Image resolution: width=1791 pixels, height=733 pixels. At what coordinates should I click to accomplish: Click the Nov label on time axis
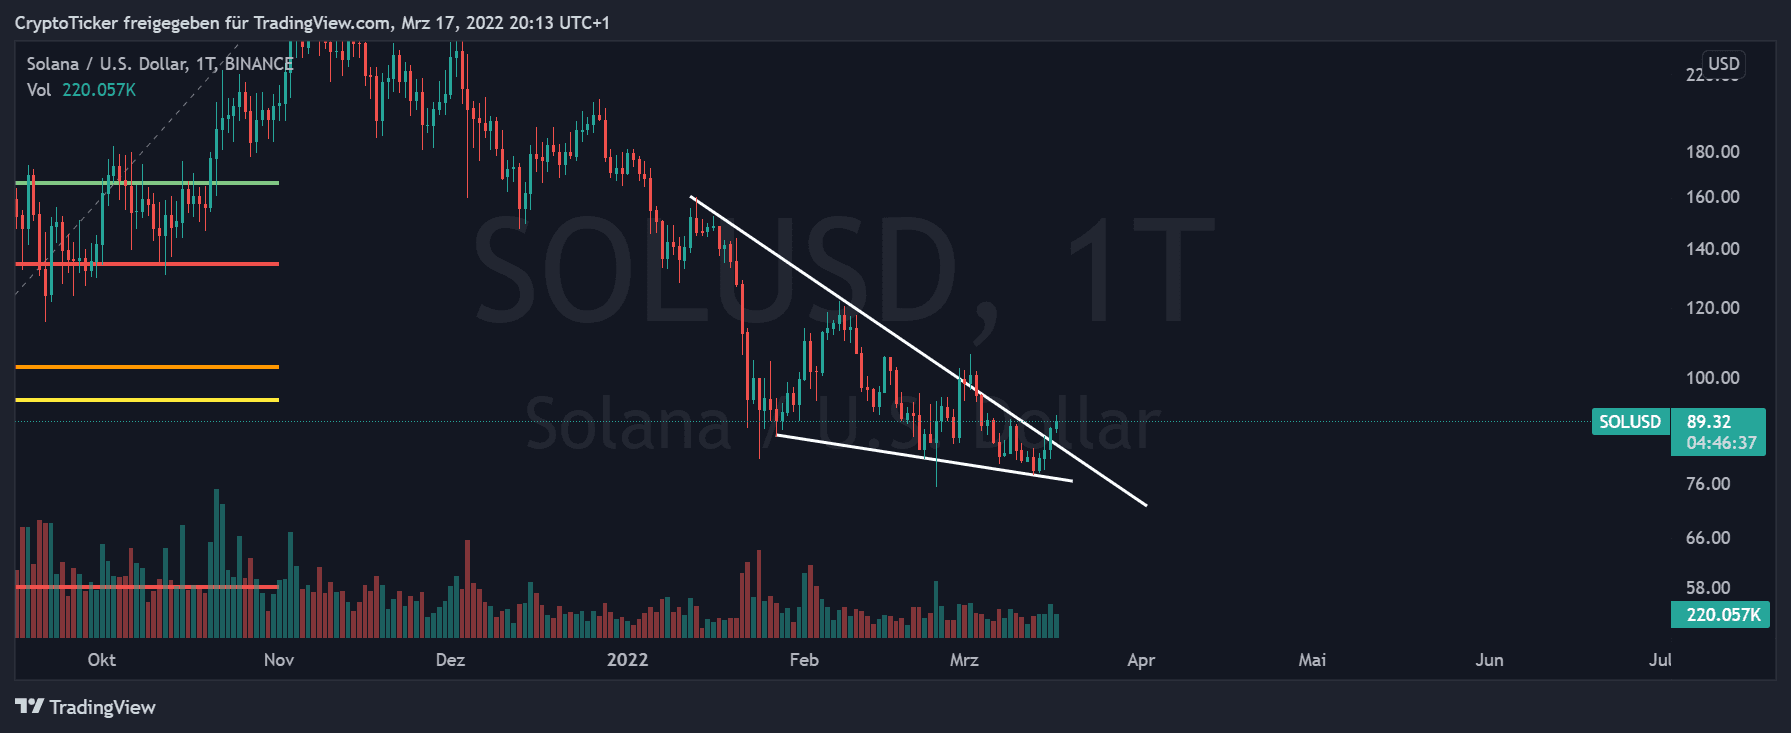coord(279,660)
